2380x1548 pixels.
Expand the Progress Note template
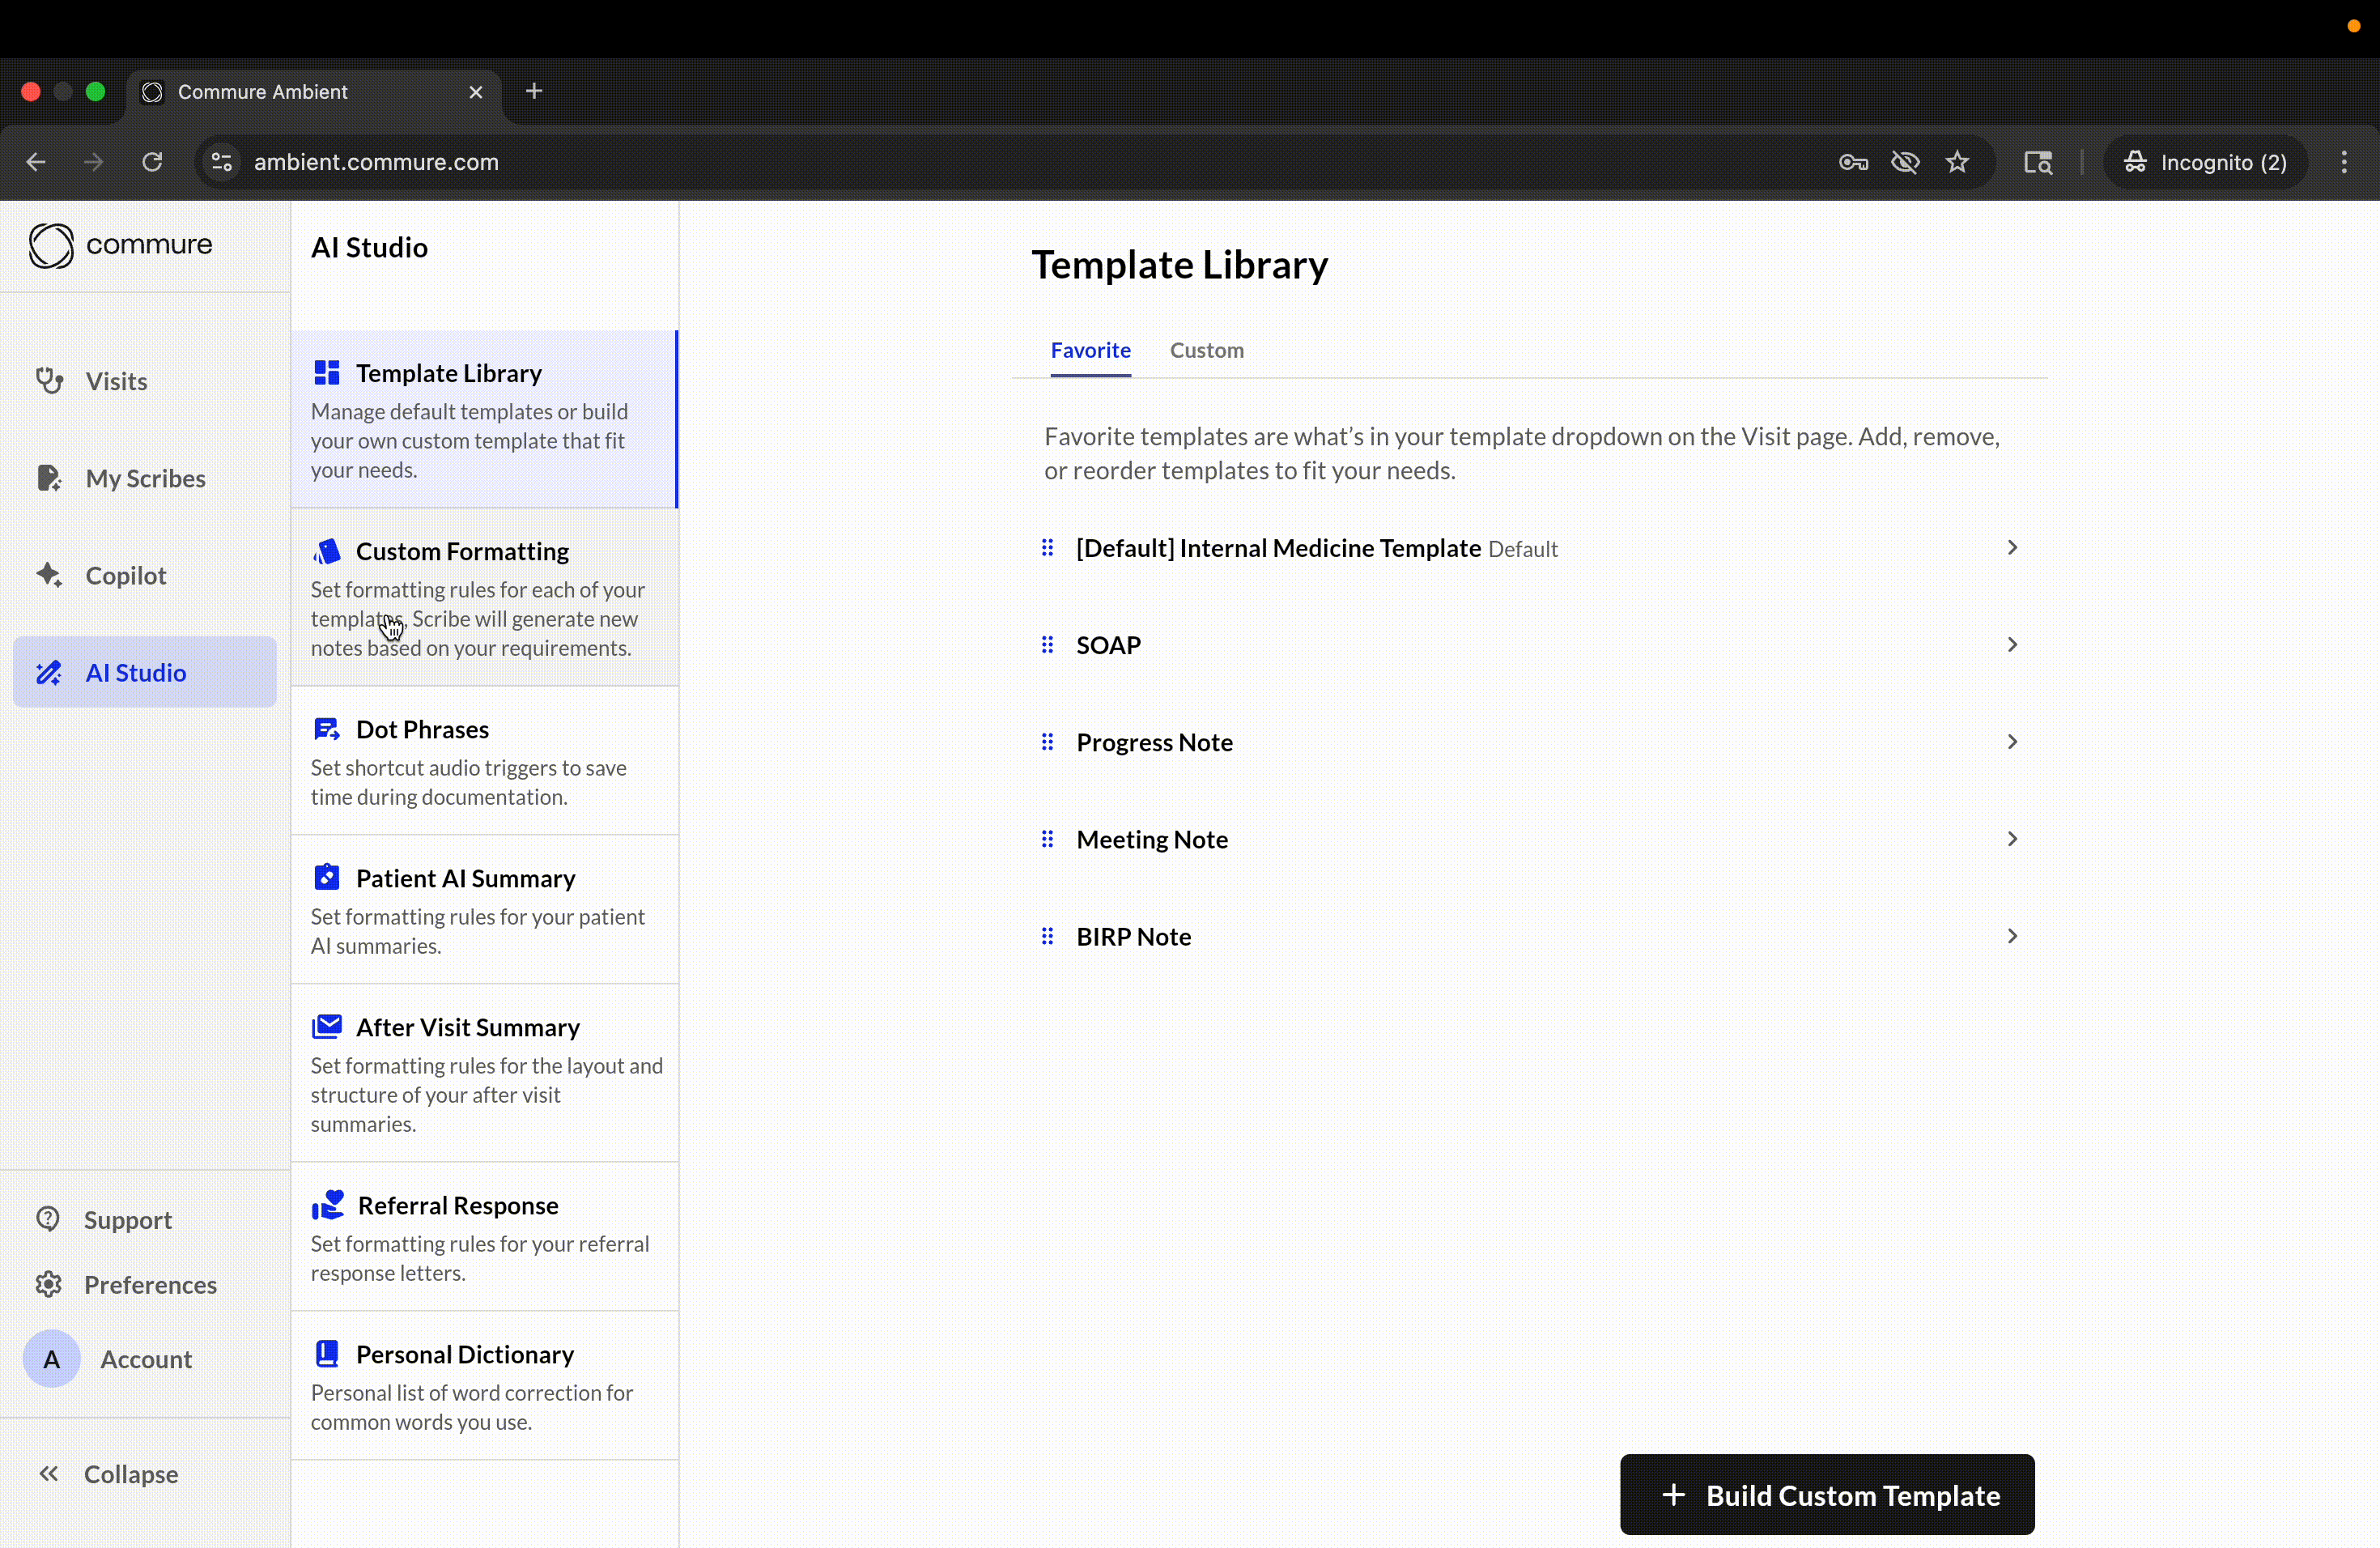(2011, 741)
